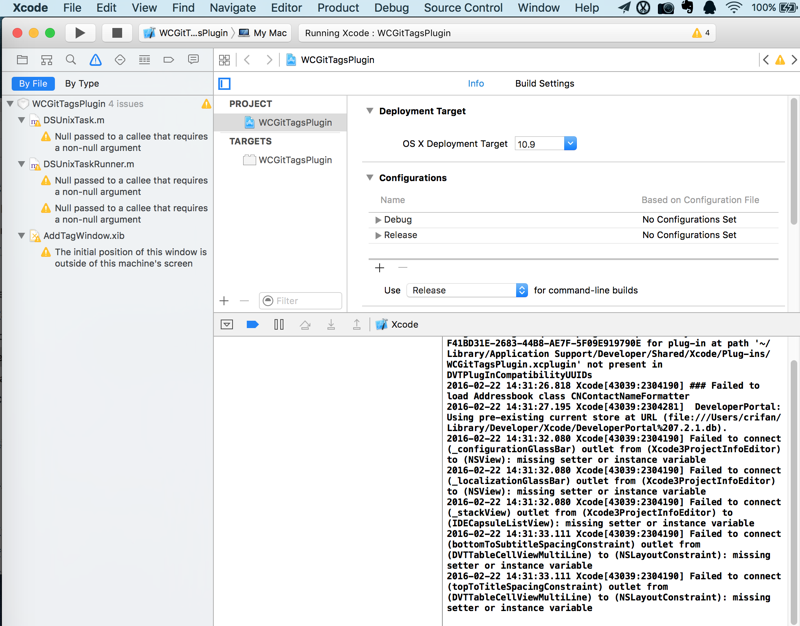Expand the Debug configuration row

point(378,220)
